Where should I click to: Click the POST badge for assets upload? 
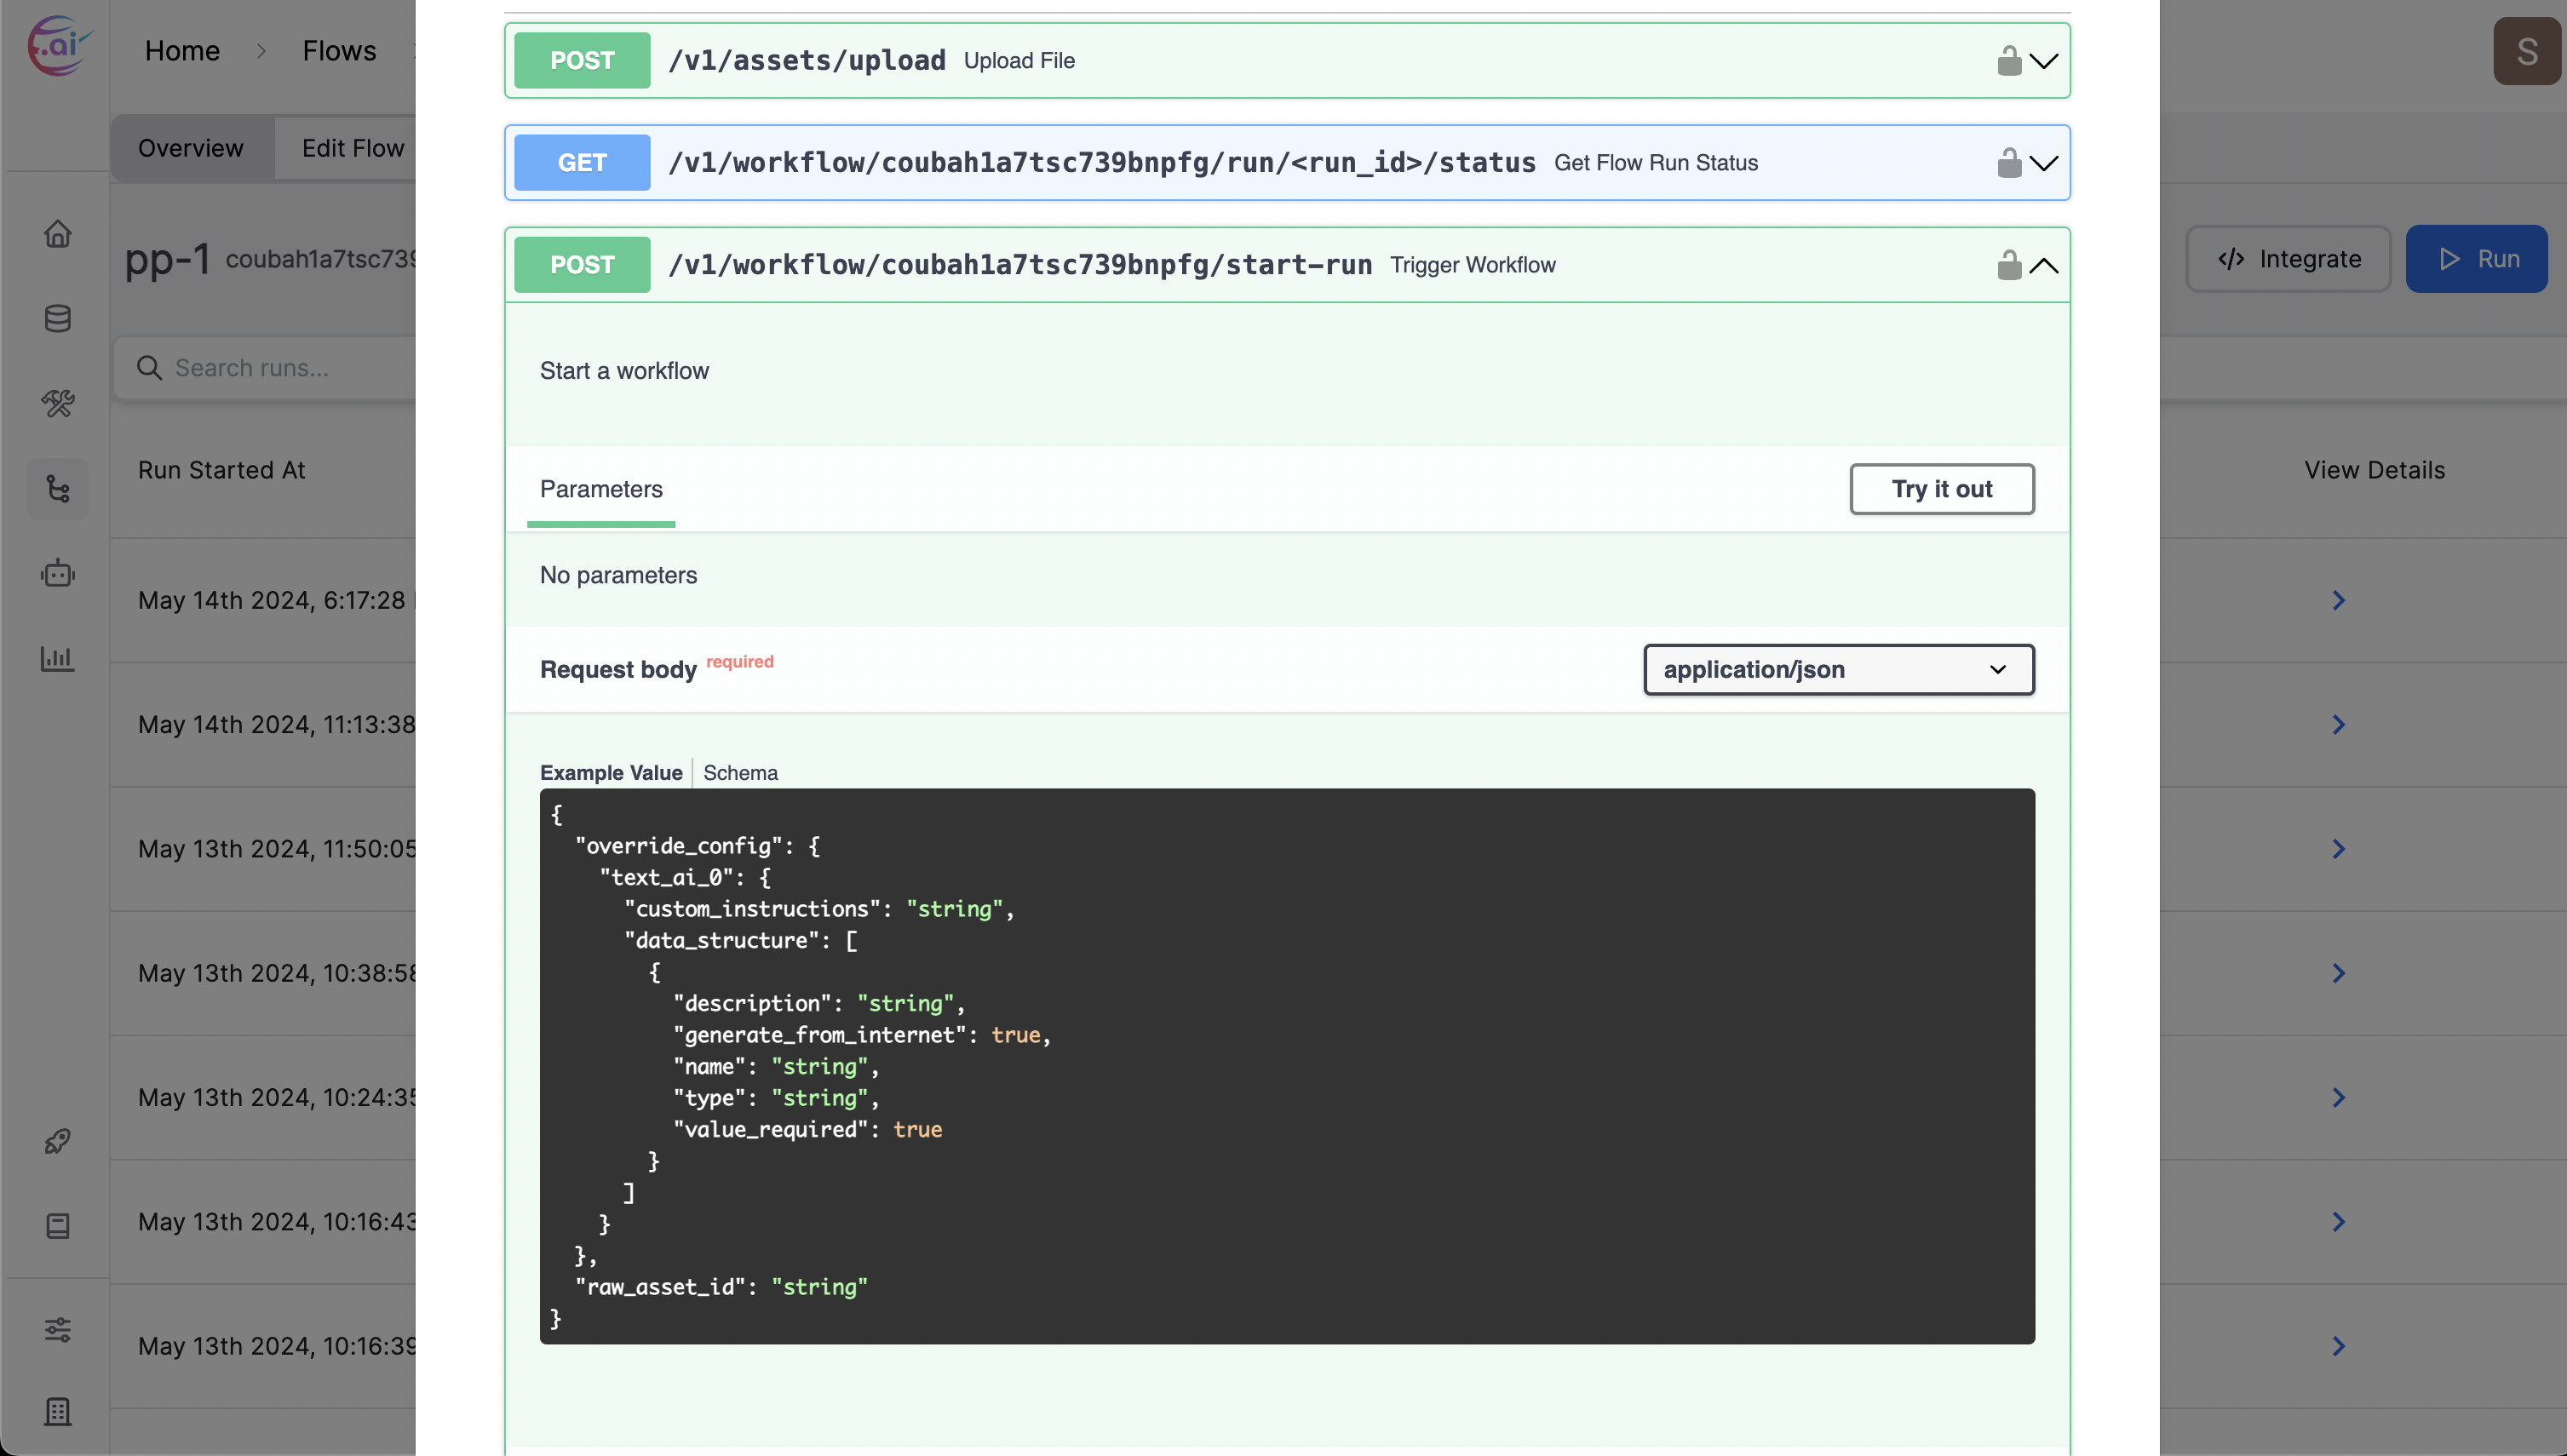pyautogui.click(x=582, y=61)
